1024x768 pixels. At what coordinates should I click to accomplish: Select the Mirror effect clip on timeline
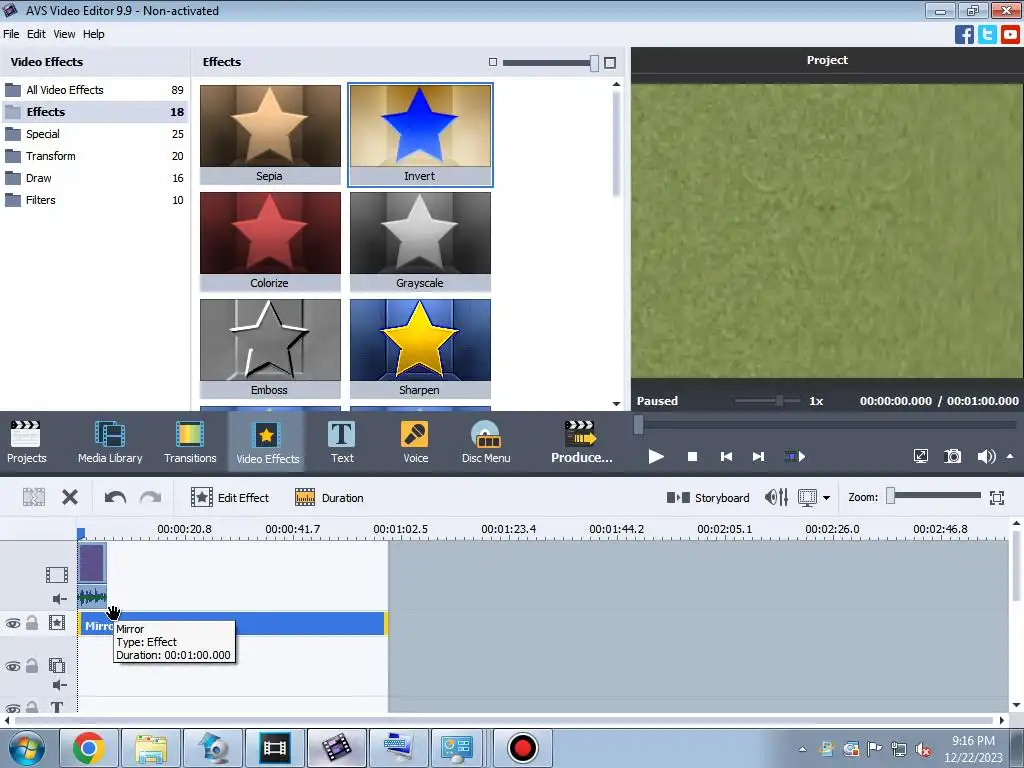tap(233, 624)
